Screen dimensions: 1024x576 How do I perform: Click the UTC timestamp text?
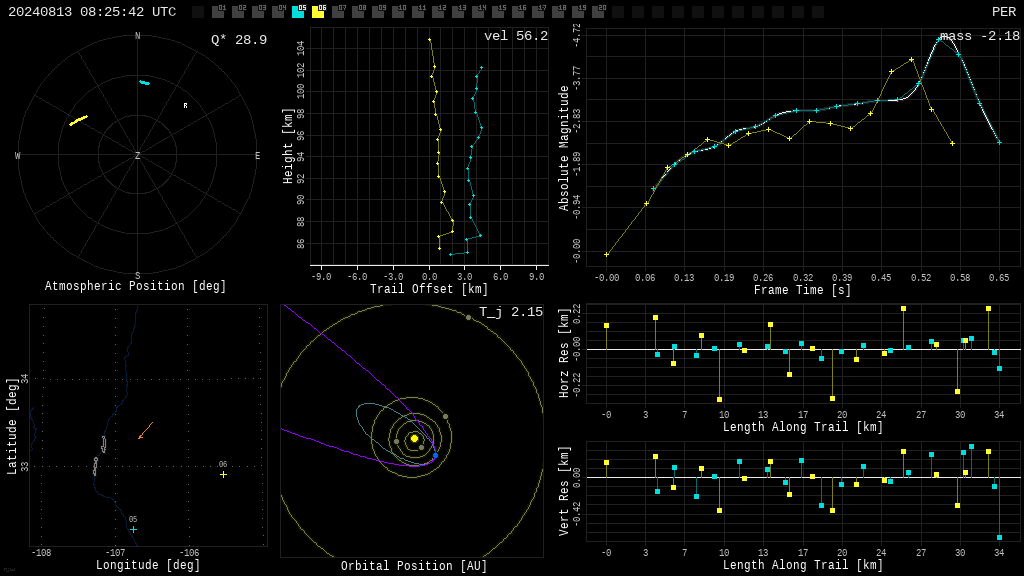point(92,12)
